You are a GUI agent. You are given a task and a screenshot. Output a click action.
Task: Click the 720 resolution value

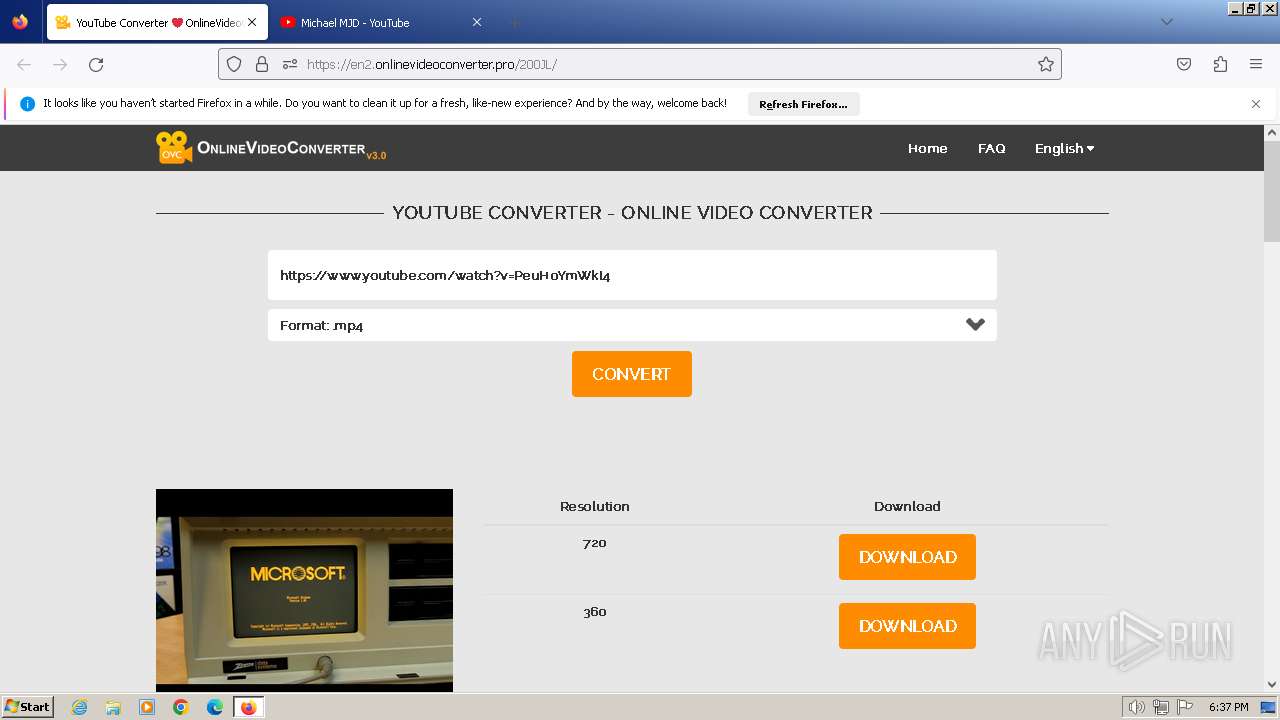(594, 543)
